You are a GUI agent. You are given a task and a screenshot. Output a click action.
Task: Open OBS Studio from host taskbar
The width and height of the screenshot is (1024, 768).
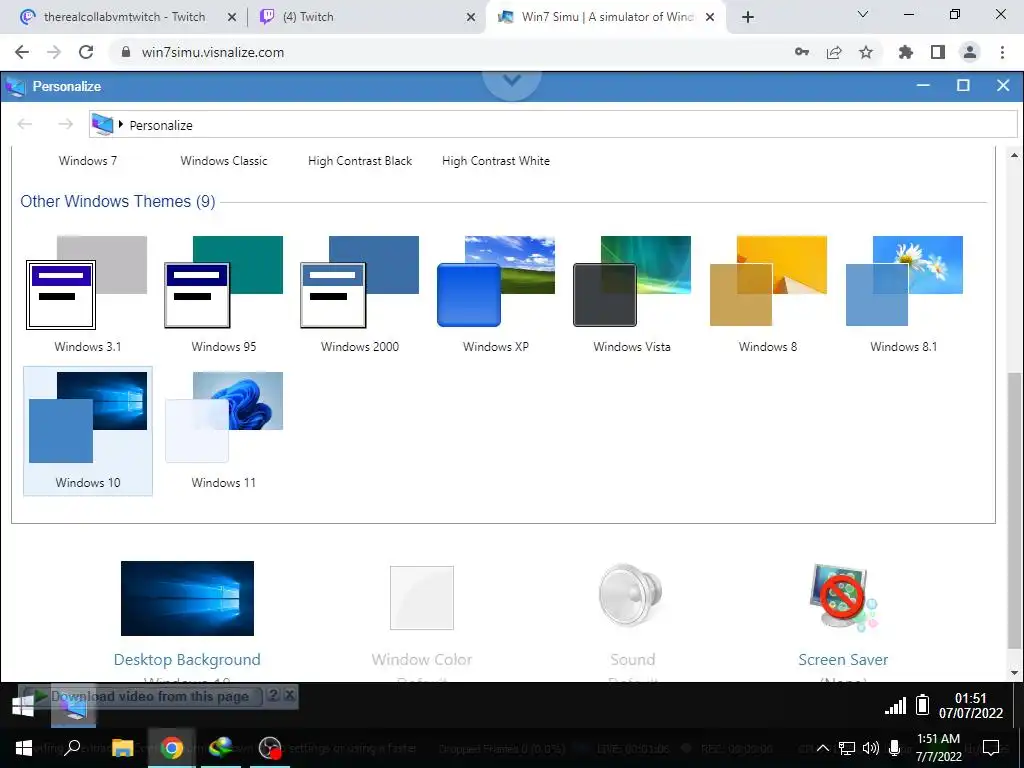click(270, 748)
